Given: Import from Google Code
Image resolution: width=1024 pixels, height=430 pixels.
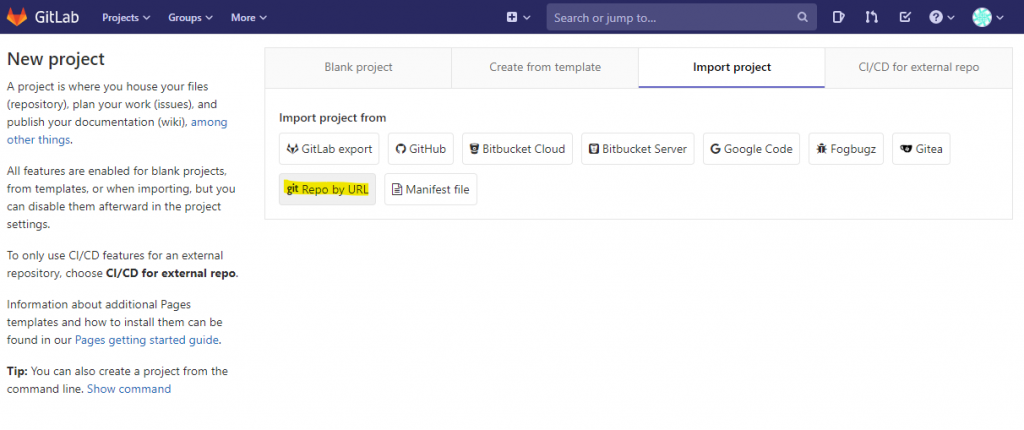Looking at the screenshot, I should (752, 149).
